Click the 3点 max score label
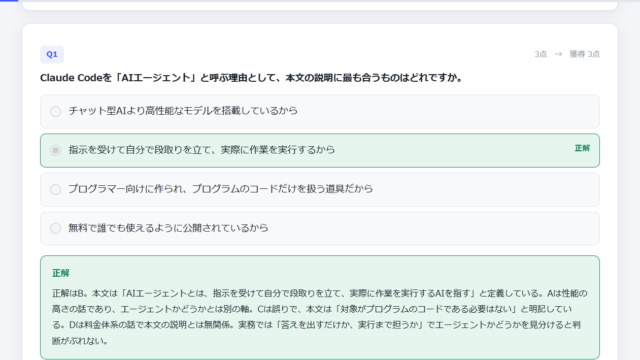Screen dimensions: 640x360 [x=540, y=54]
